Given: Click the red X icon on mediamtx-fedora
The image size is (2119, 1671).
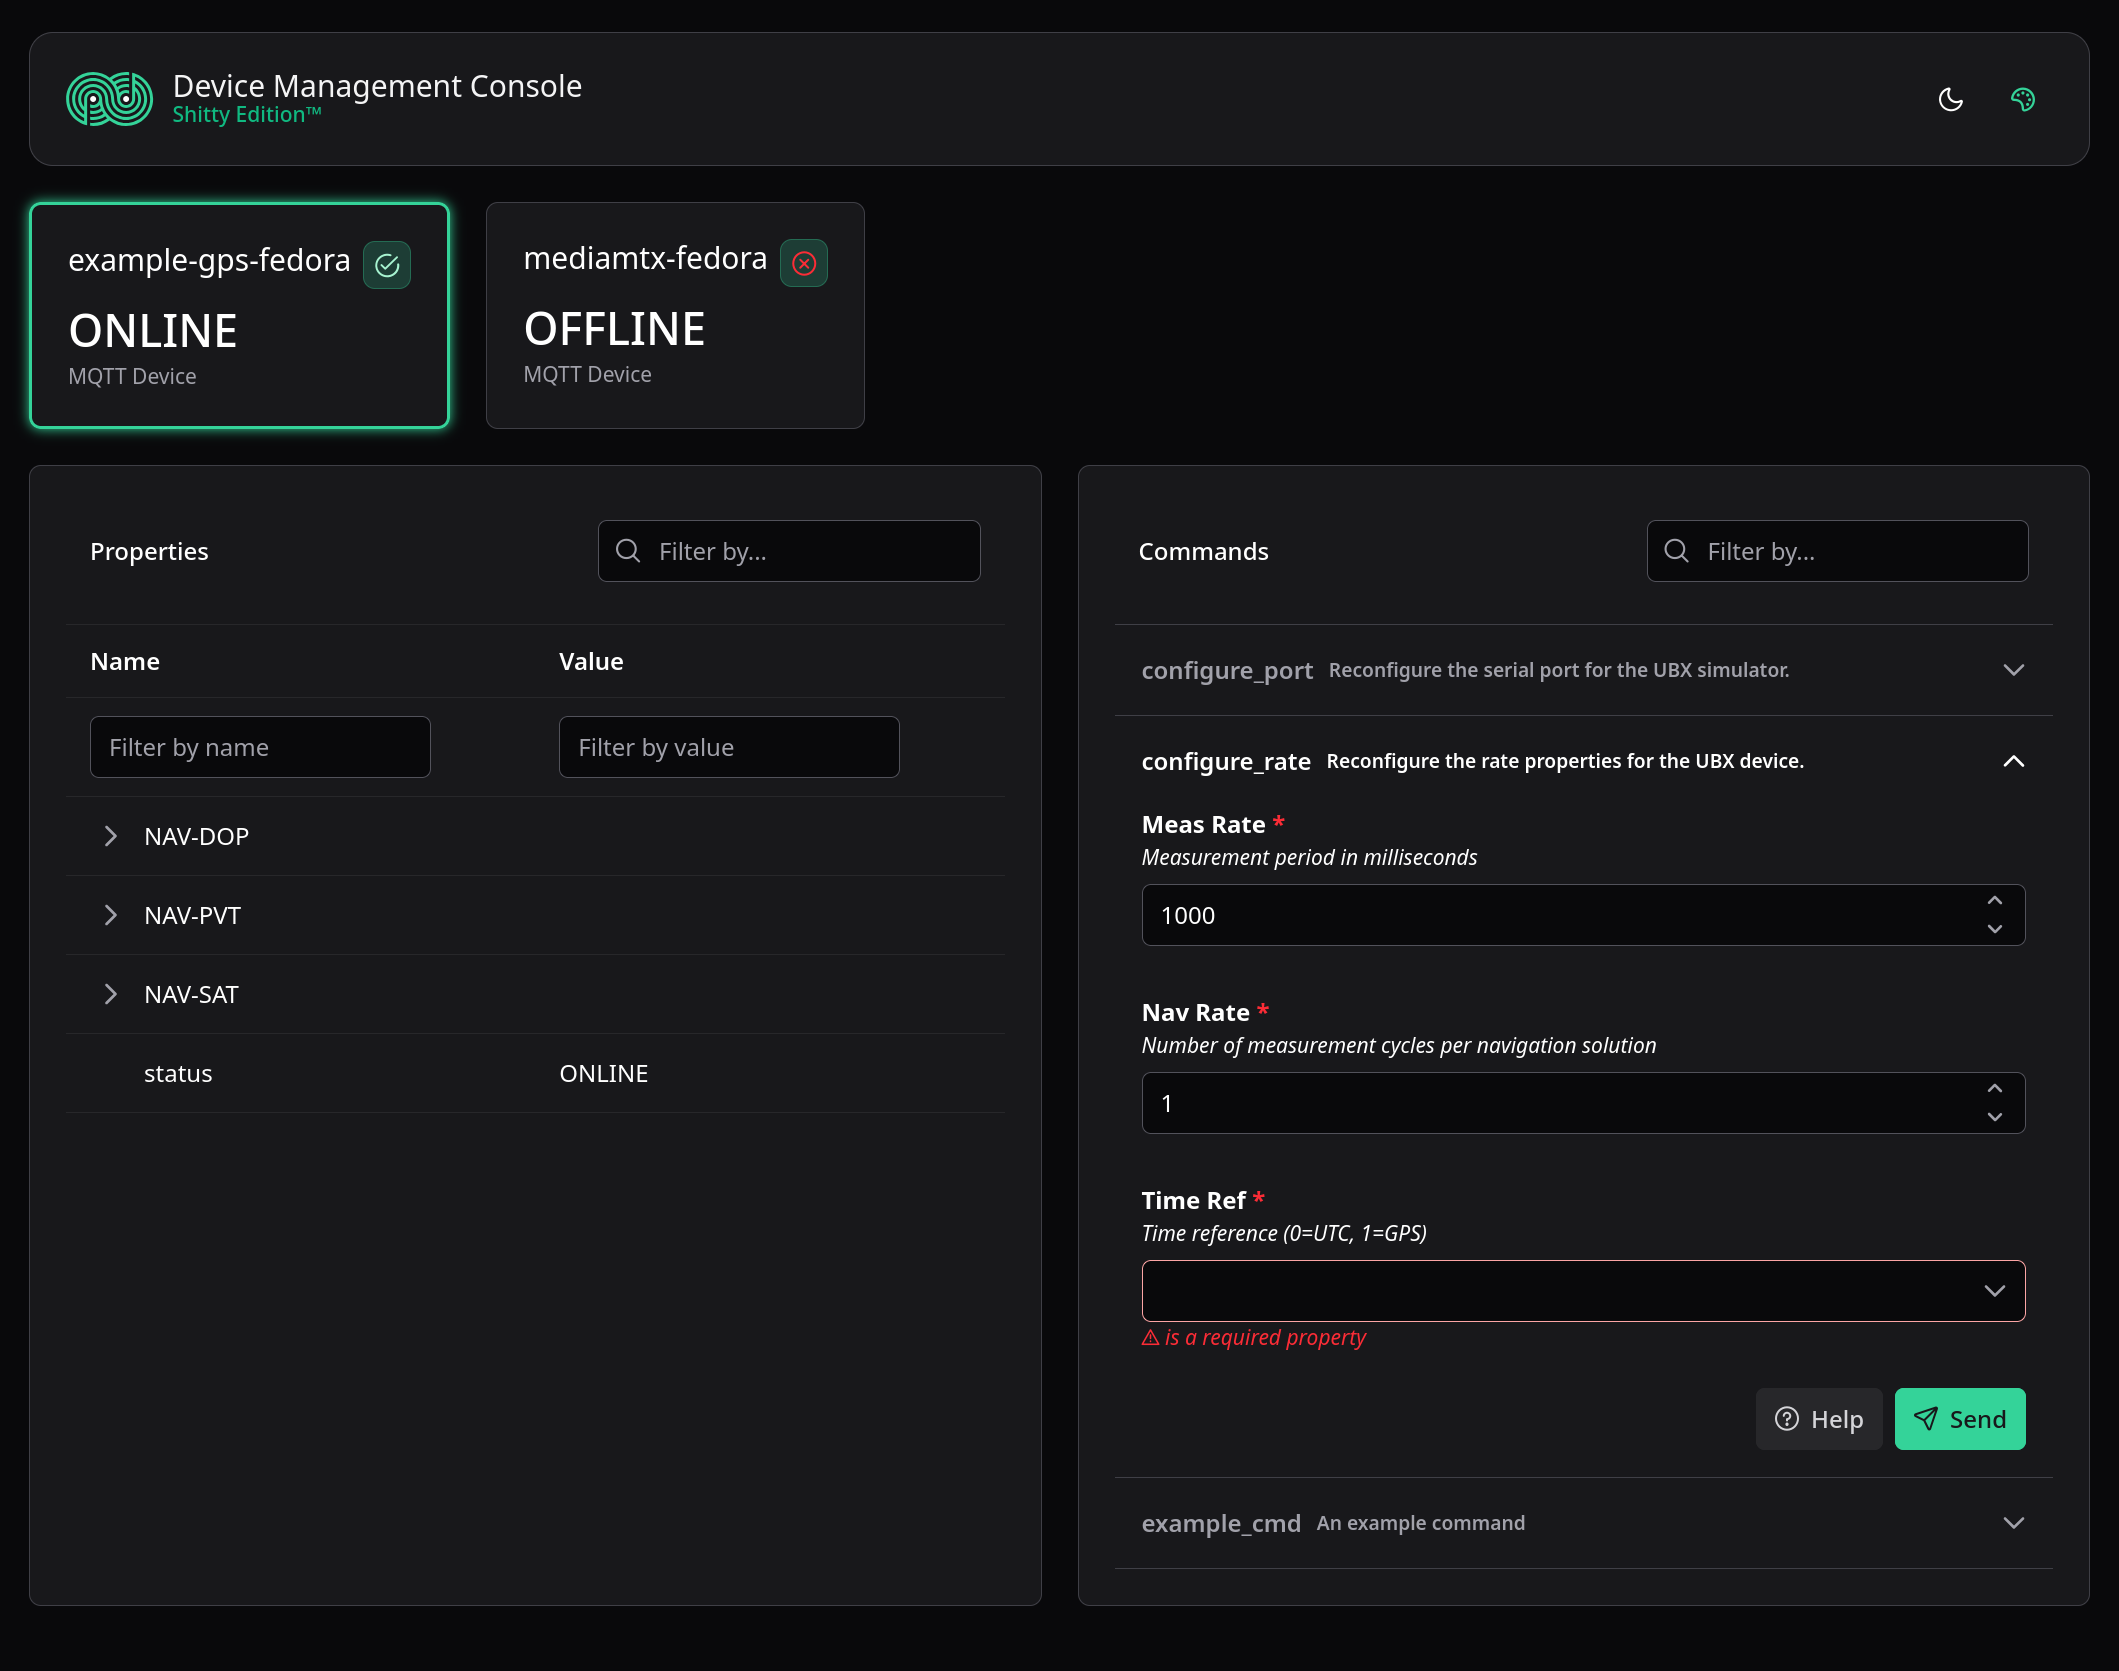Looking at the screenshot, I should [x=804, y=263].
